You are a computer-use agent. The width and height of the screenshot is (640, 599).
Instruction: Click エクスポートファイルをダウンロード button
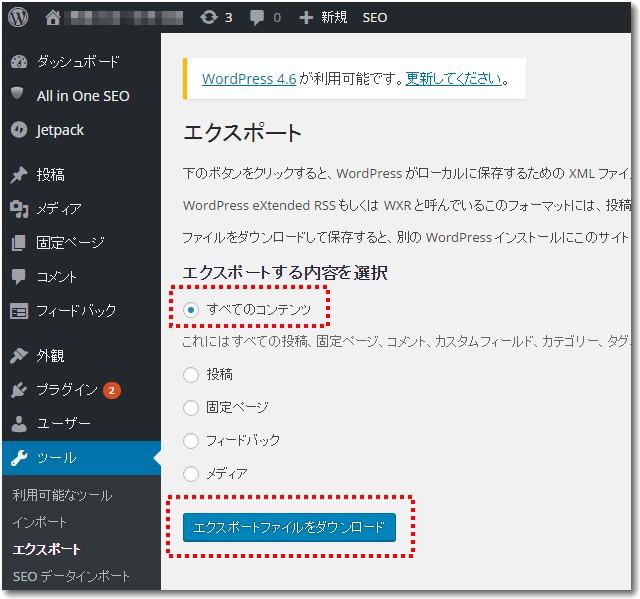coord(289,527)
